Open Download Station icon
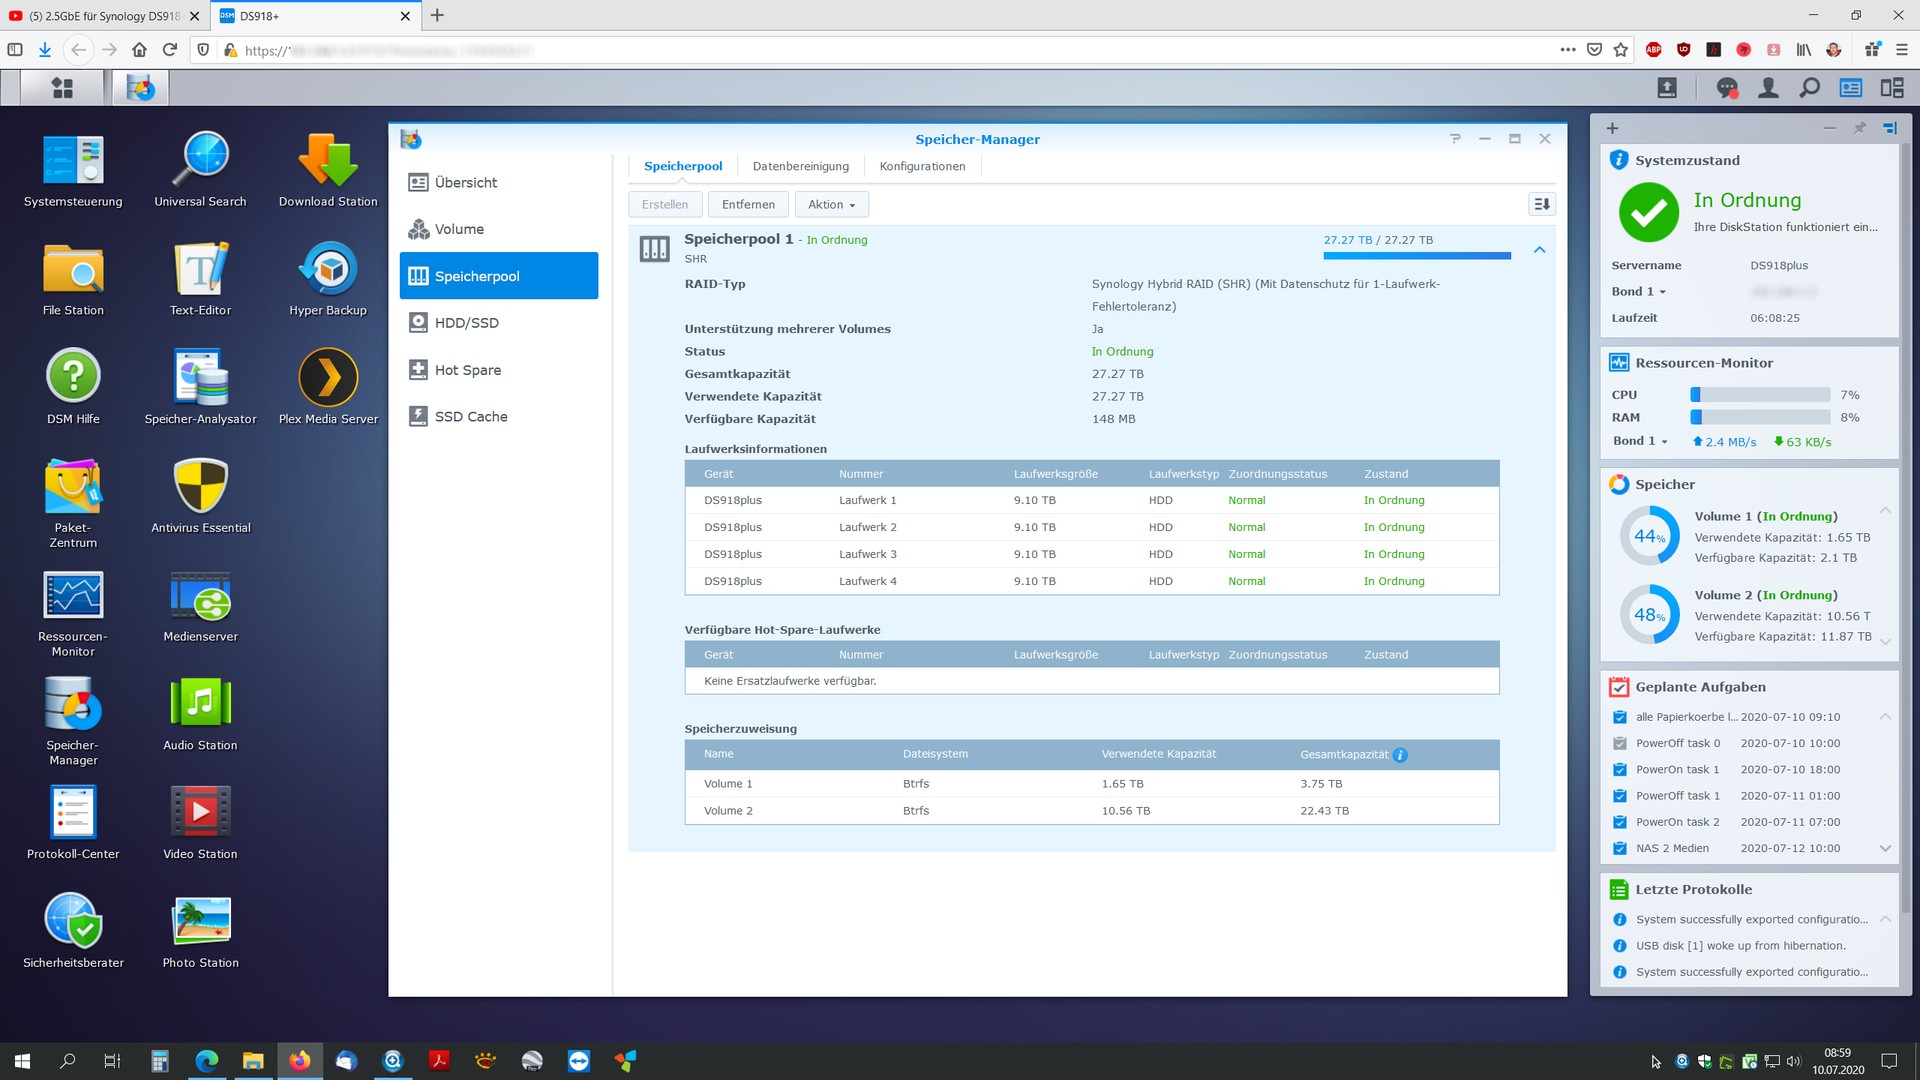The height and width of the screenshot is (1080, 1920). (328, 161)
